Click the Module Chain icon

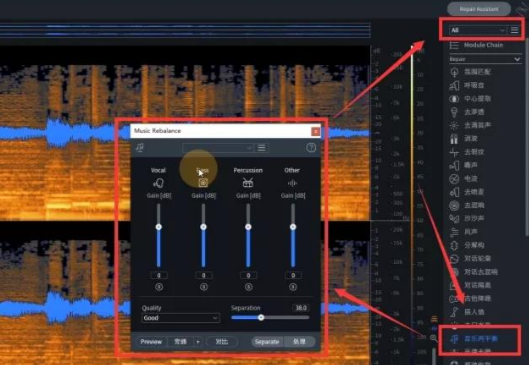454,45
